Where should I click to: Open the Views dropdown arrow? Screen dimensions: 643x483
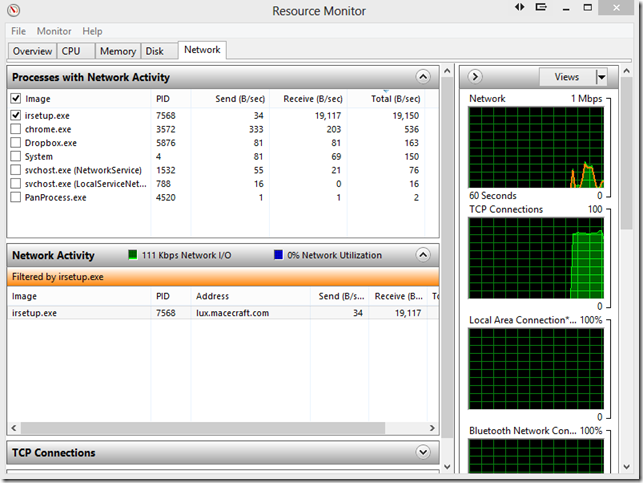601,77
